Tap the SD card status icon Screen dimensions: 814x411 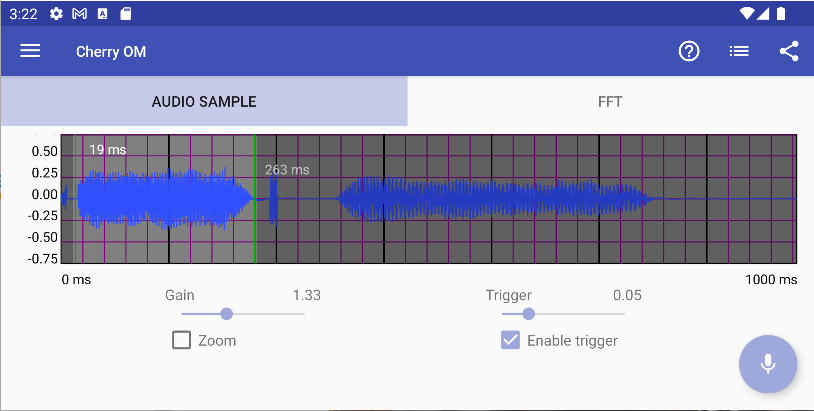point(126,13)
